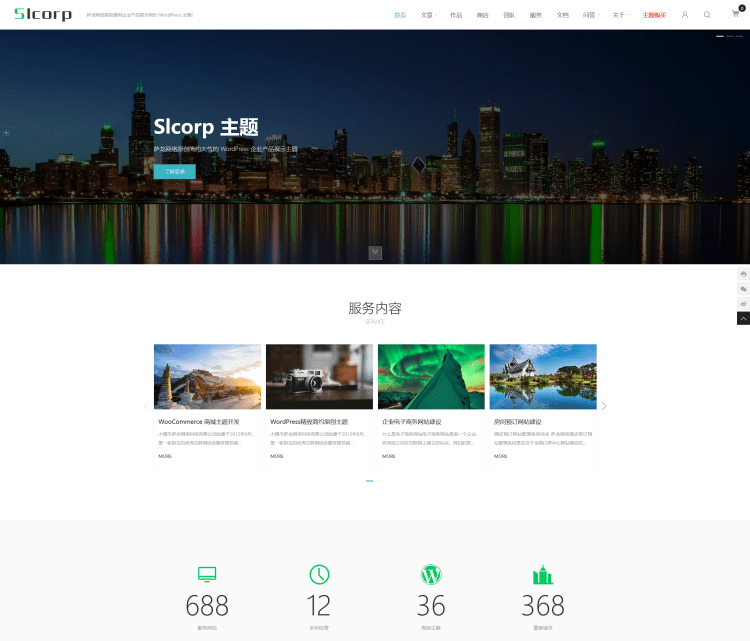Go to the 首页 home menu item
Screen dimensions: 750x641
[x=400, y=15]
